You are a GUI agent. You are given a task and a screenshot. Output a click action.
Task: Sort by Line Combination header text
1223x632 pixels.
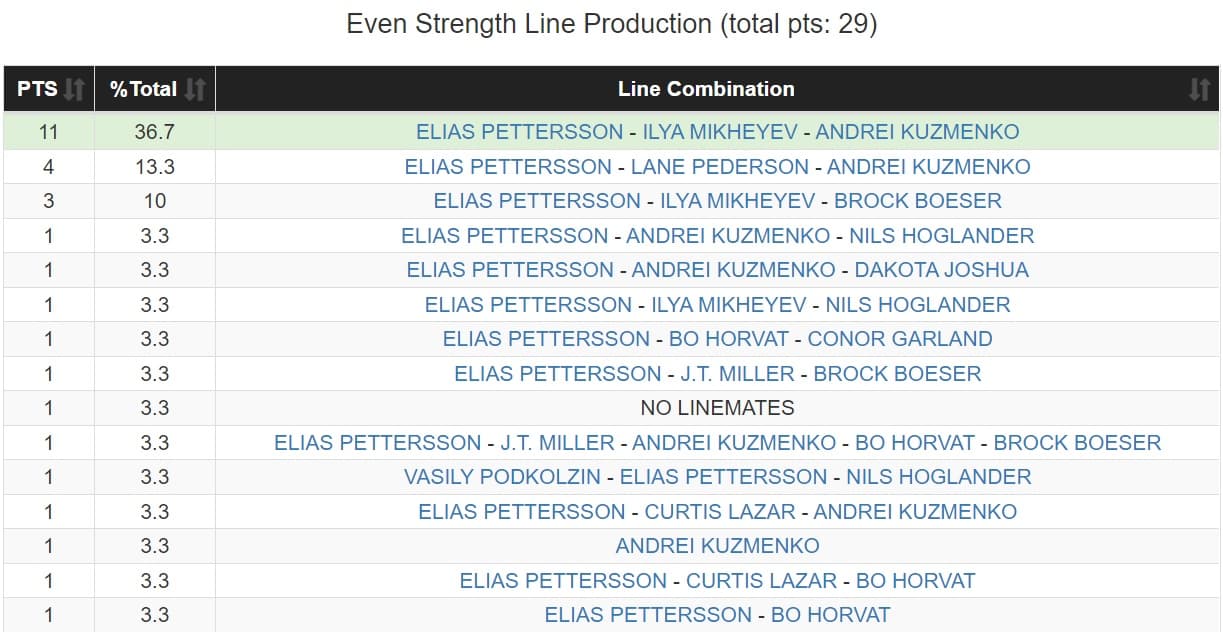point(706,89)
